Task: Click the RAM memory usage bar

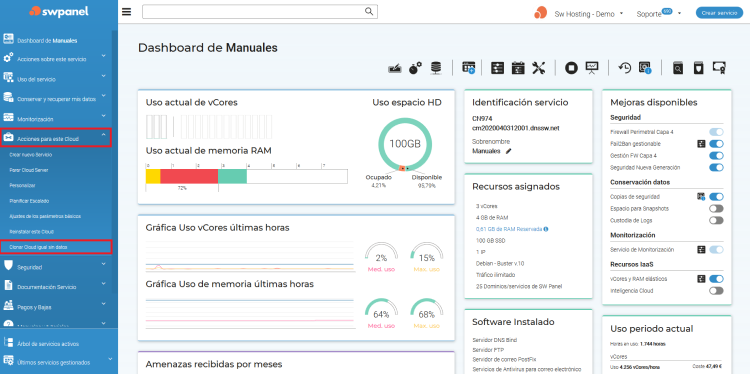Action: click(x=247, y=176)
